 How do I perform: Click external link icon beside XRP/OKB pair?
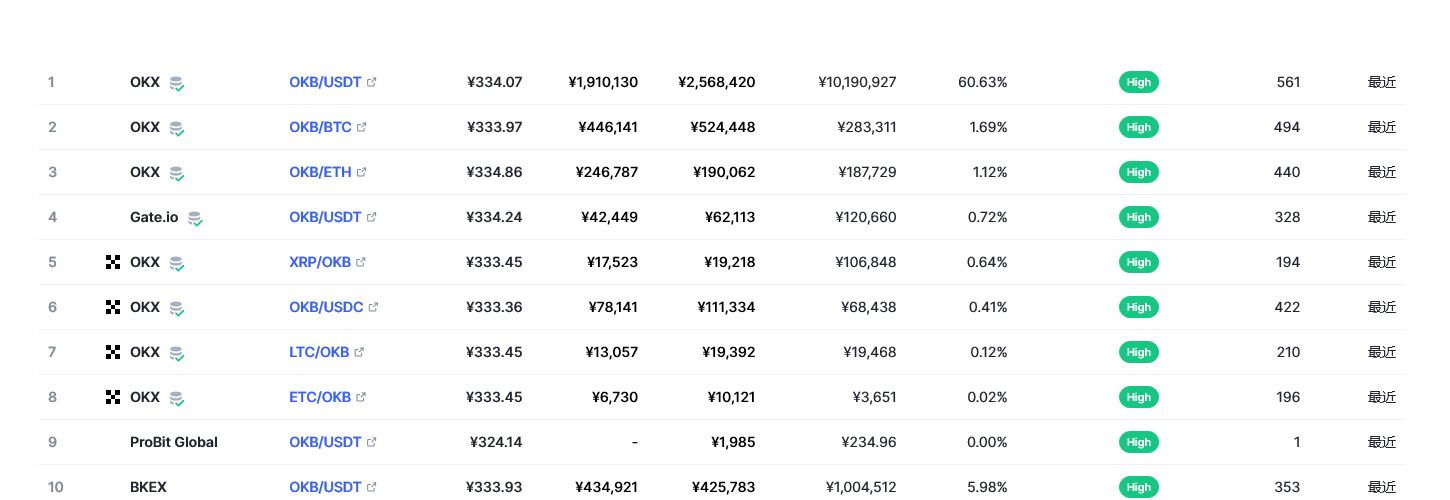click(361, 262)
